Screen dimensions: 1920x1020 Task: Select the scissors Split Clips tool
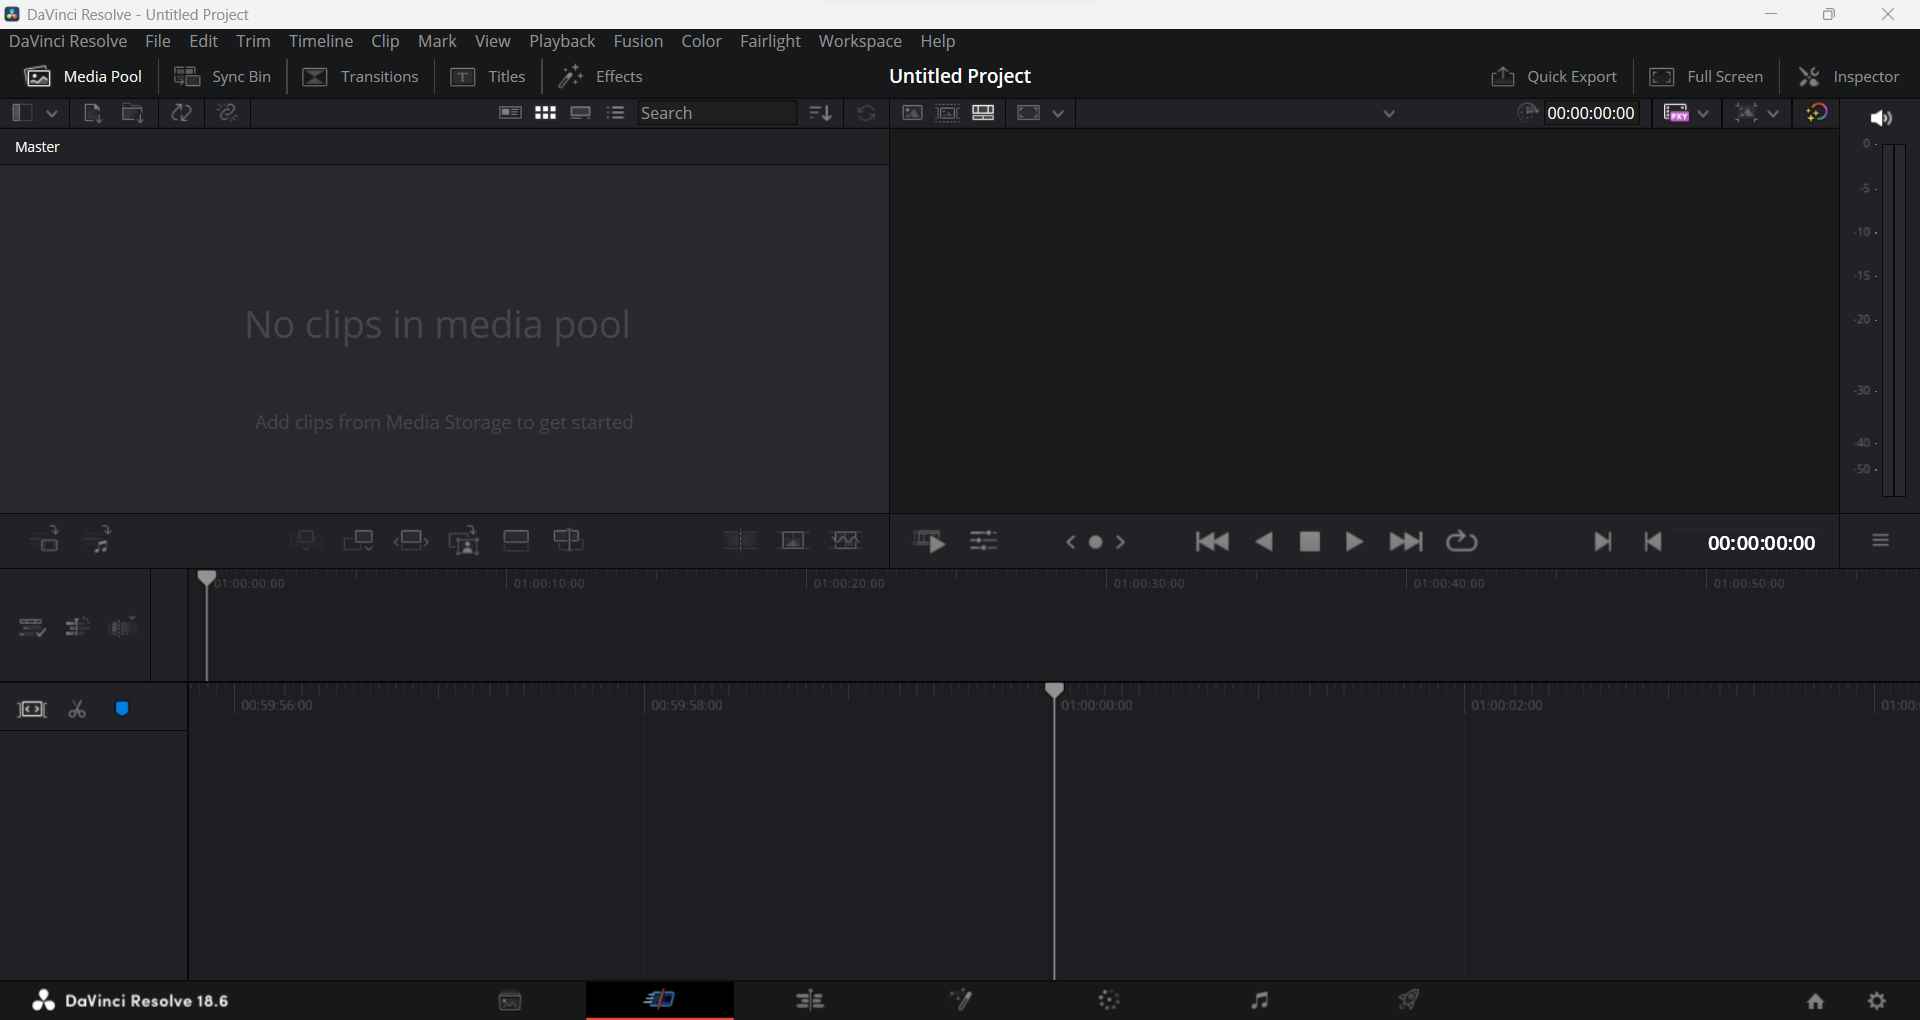77,709
